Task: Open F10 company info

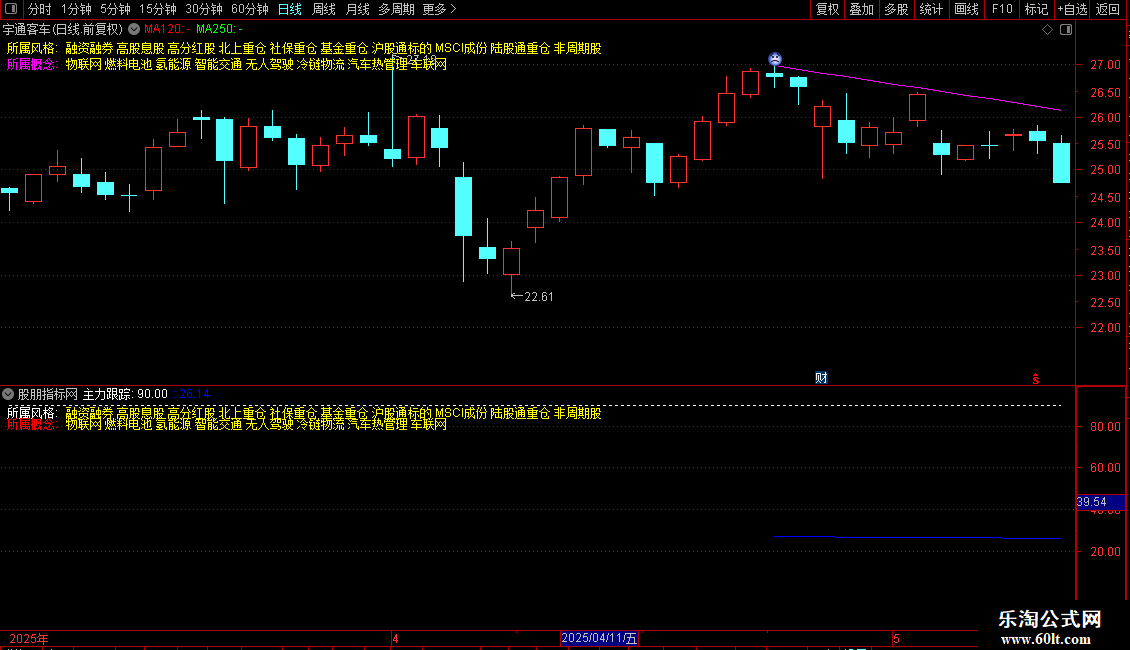Action: pos(1002,9)
